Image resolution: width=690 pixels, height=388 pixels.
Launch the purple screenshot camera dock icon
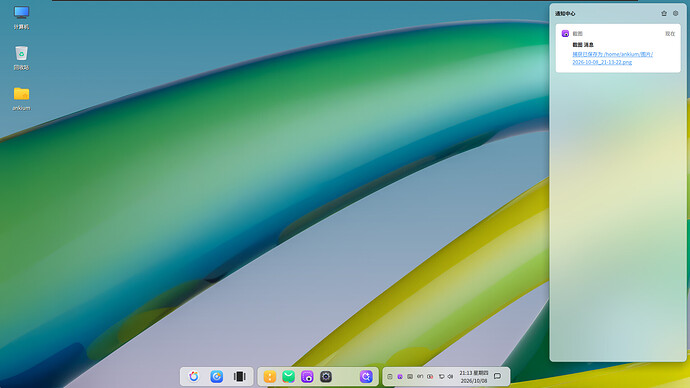pos(307,376)
